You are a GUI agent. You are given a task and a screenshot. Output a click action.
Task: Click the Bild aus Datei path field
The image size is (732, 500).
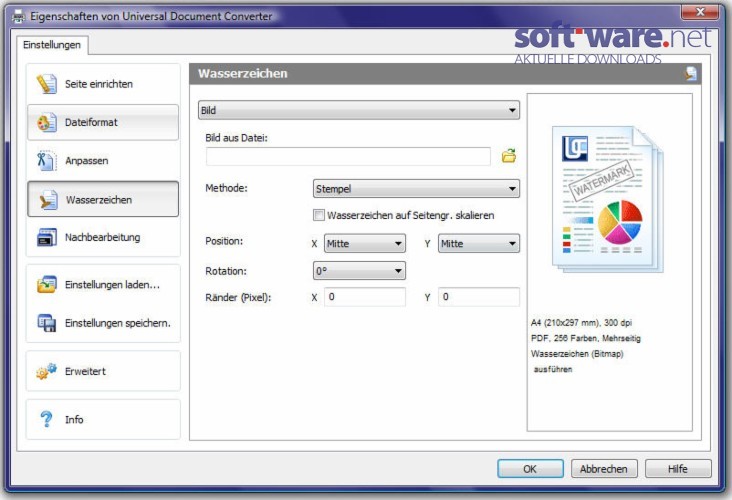tap(348, 156)
